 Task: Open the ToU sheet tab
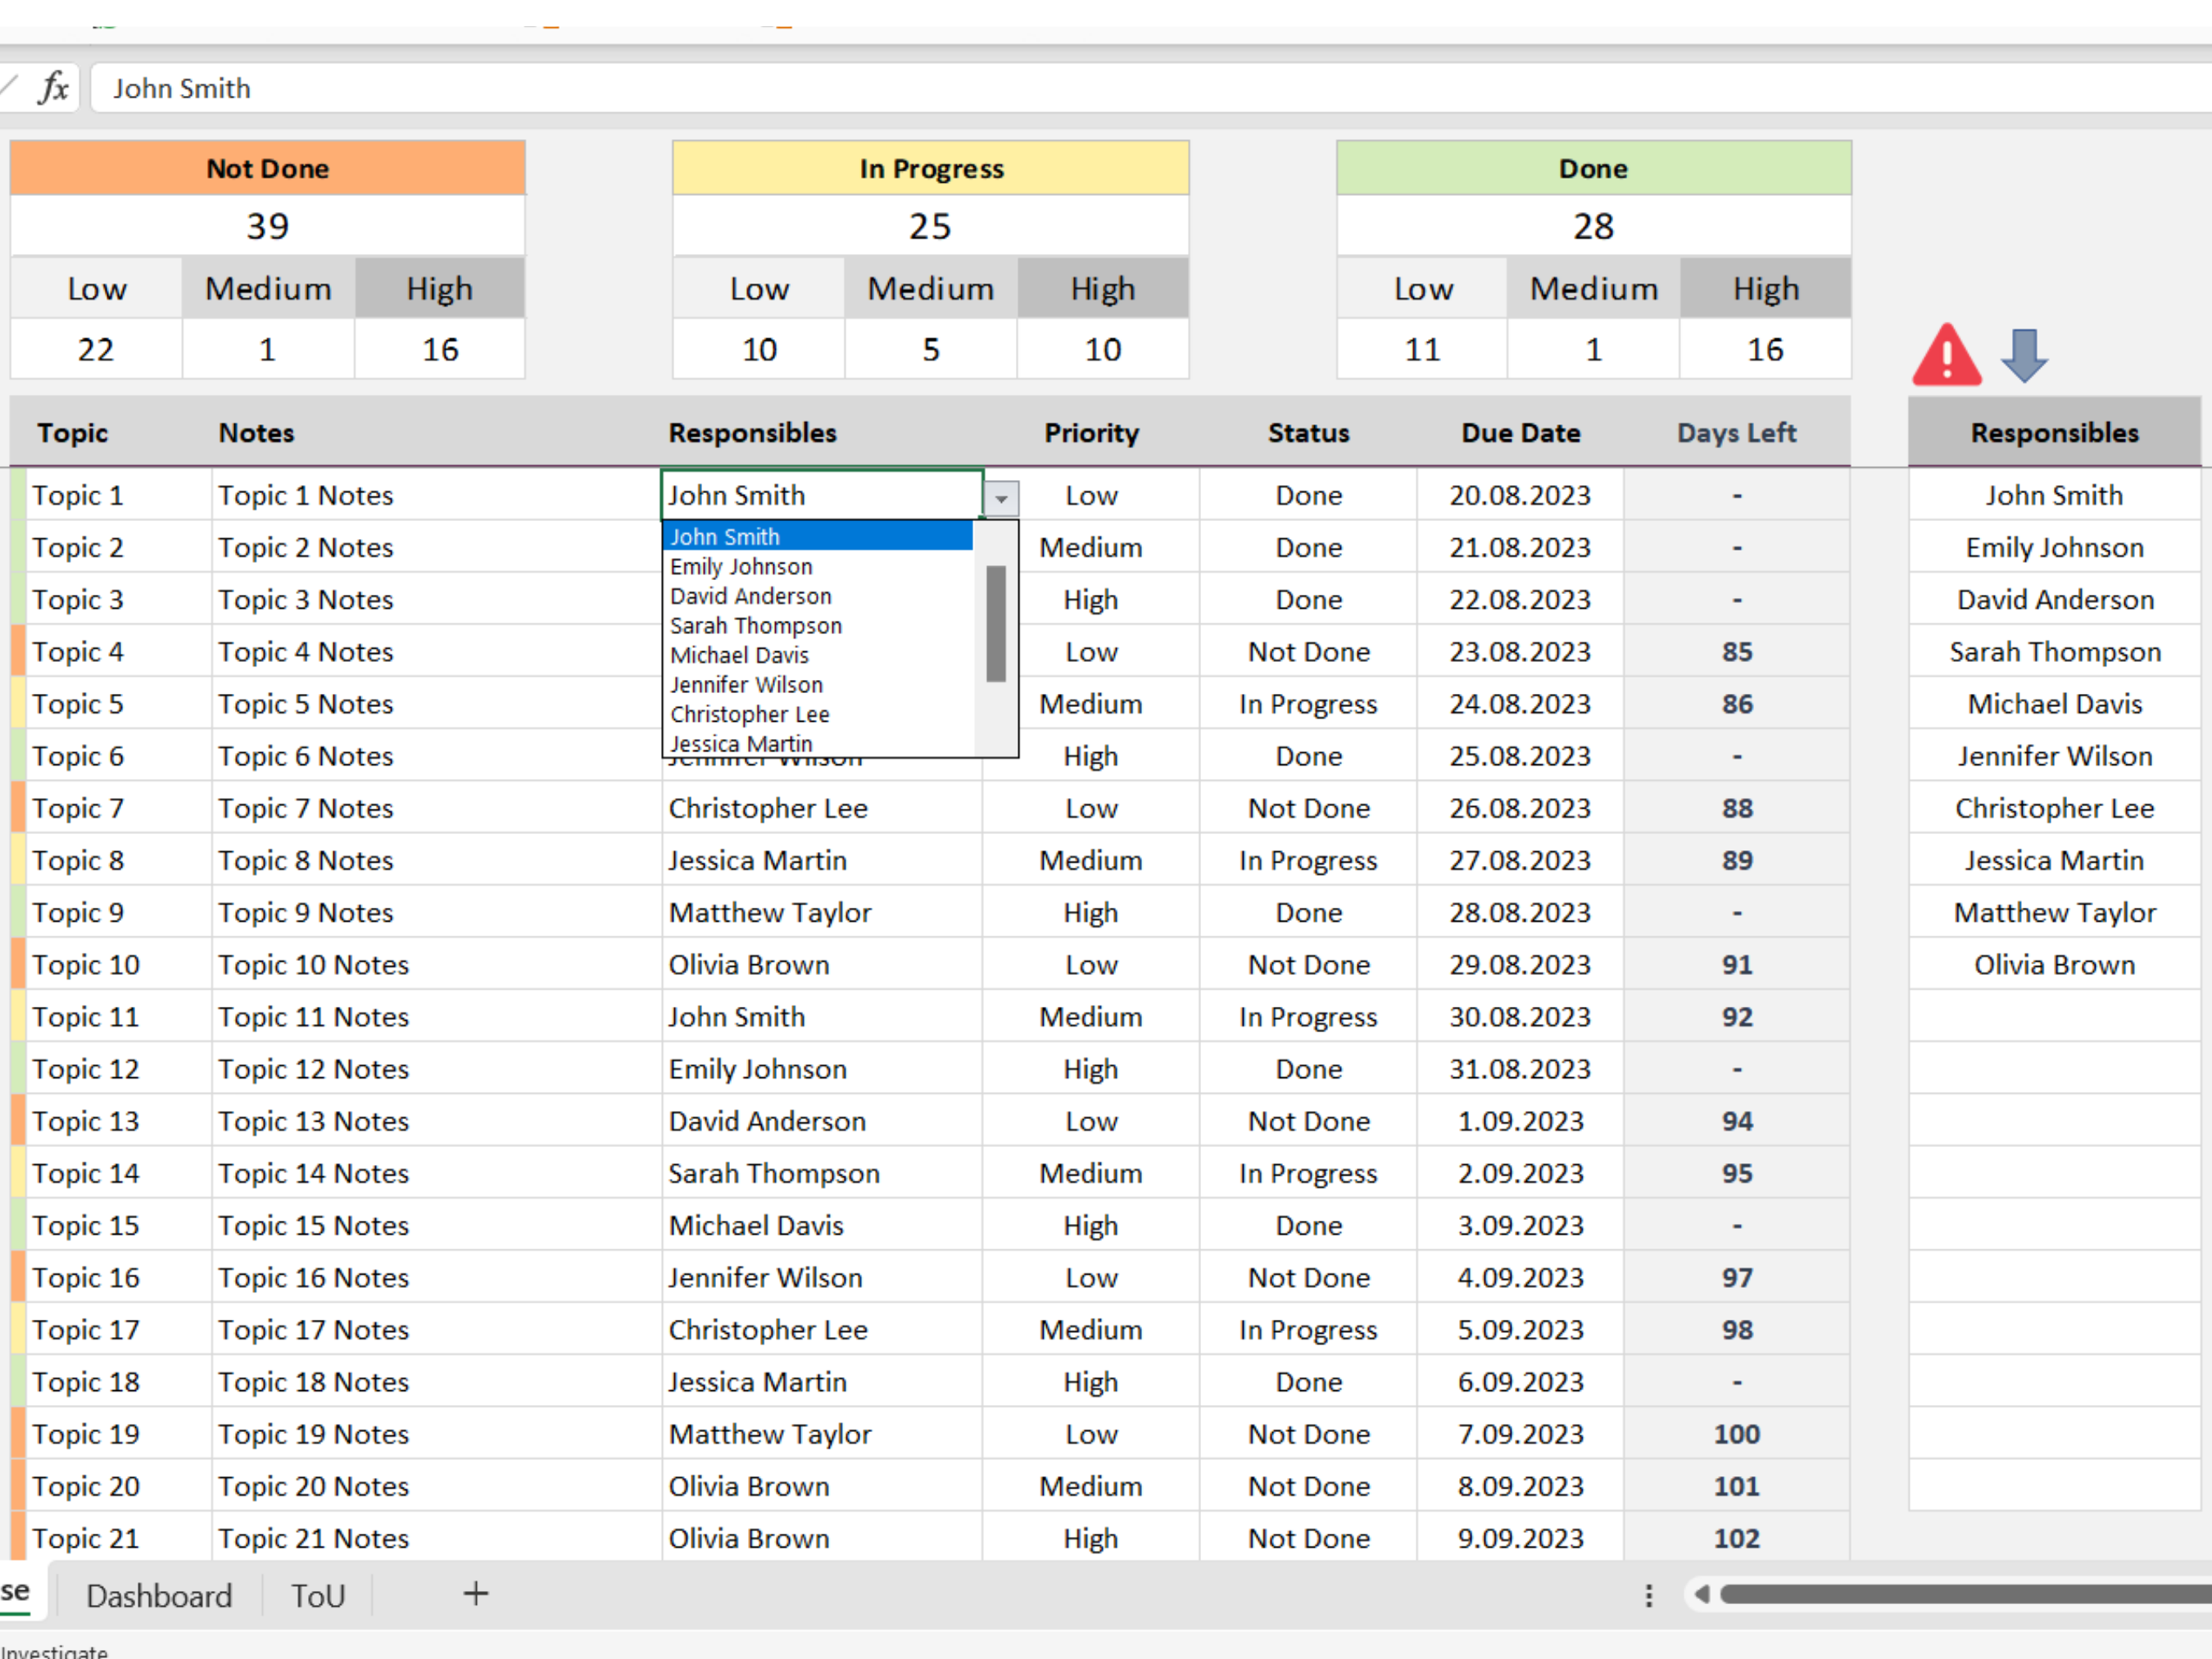pos(318,1595)
